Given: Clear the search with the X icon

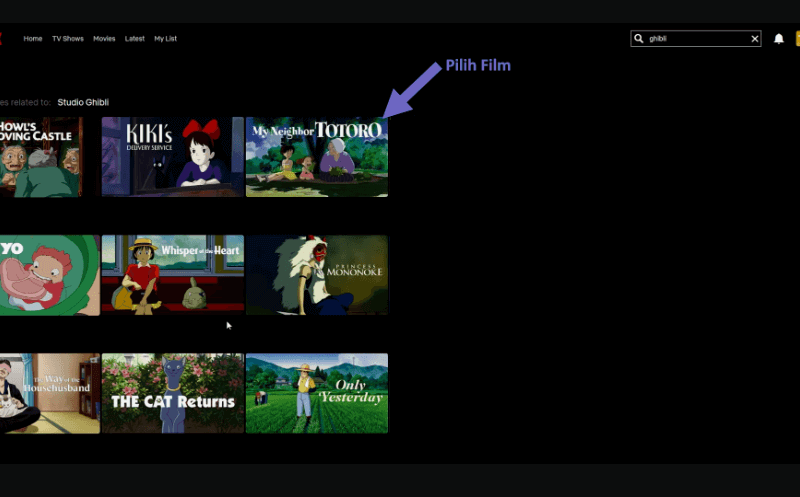Looking at the screenshot, I should point(755,39).
